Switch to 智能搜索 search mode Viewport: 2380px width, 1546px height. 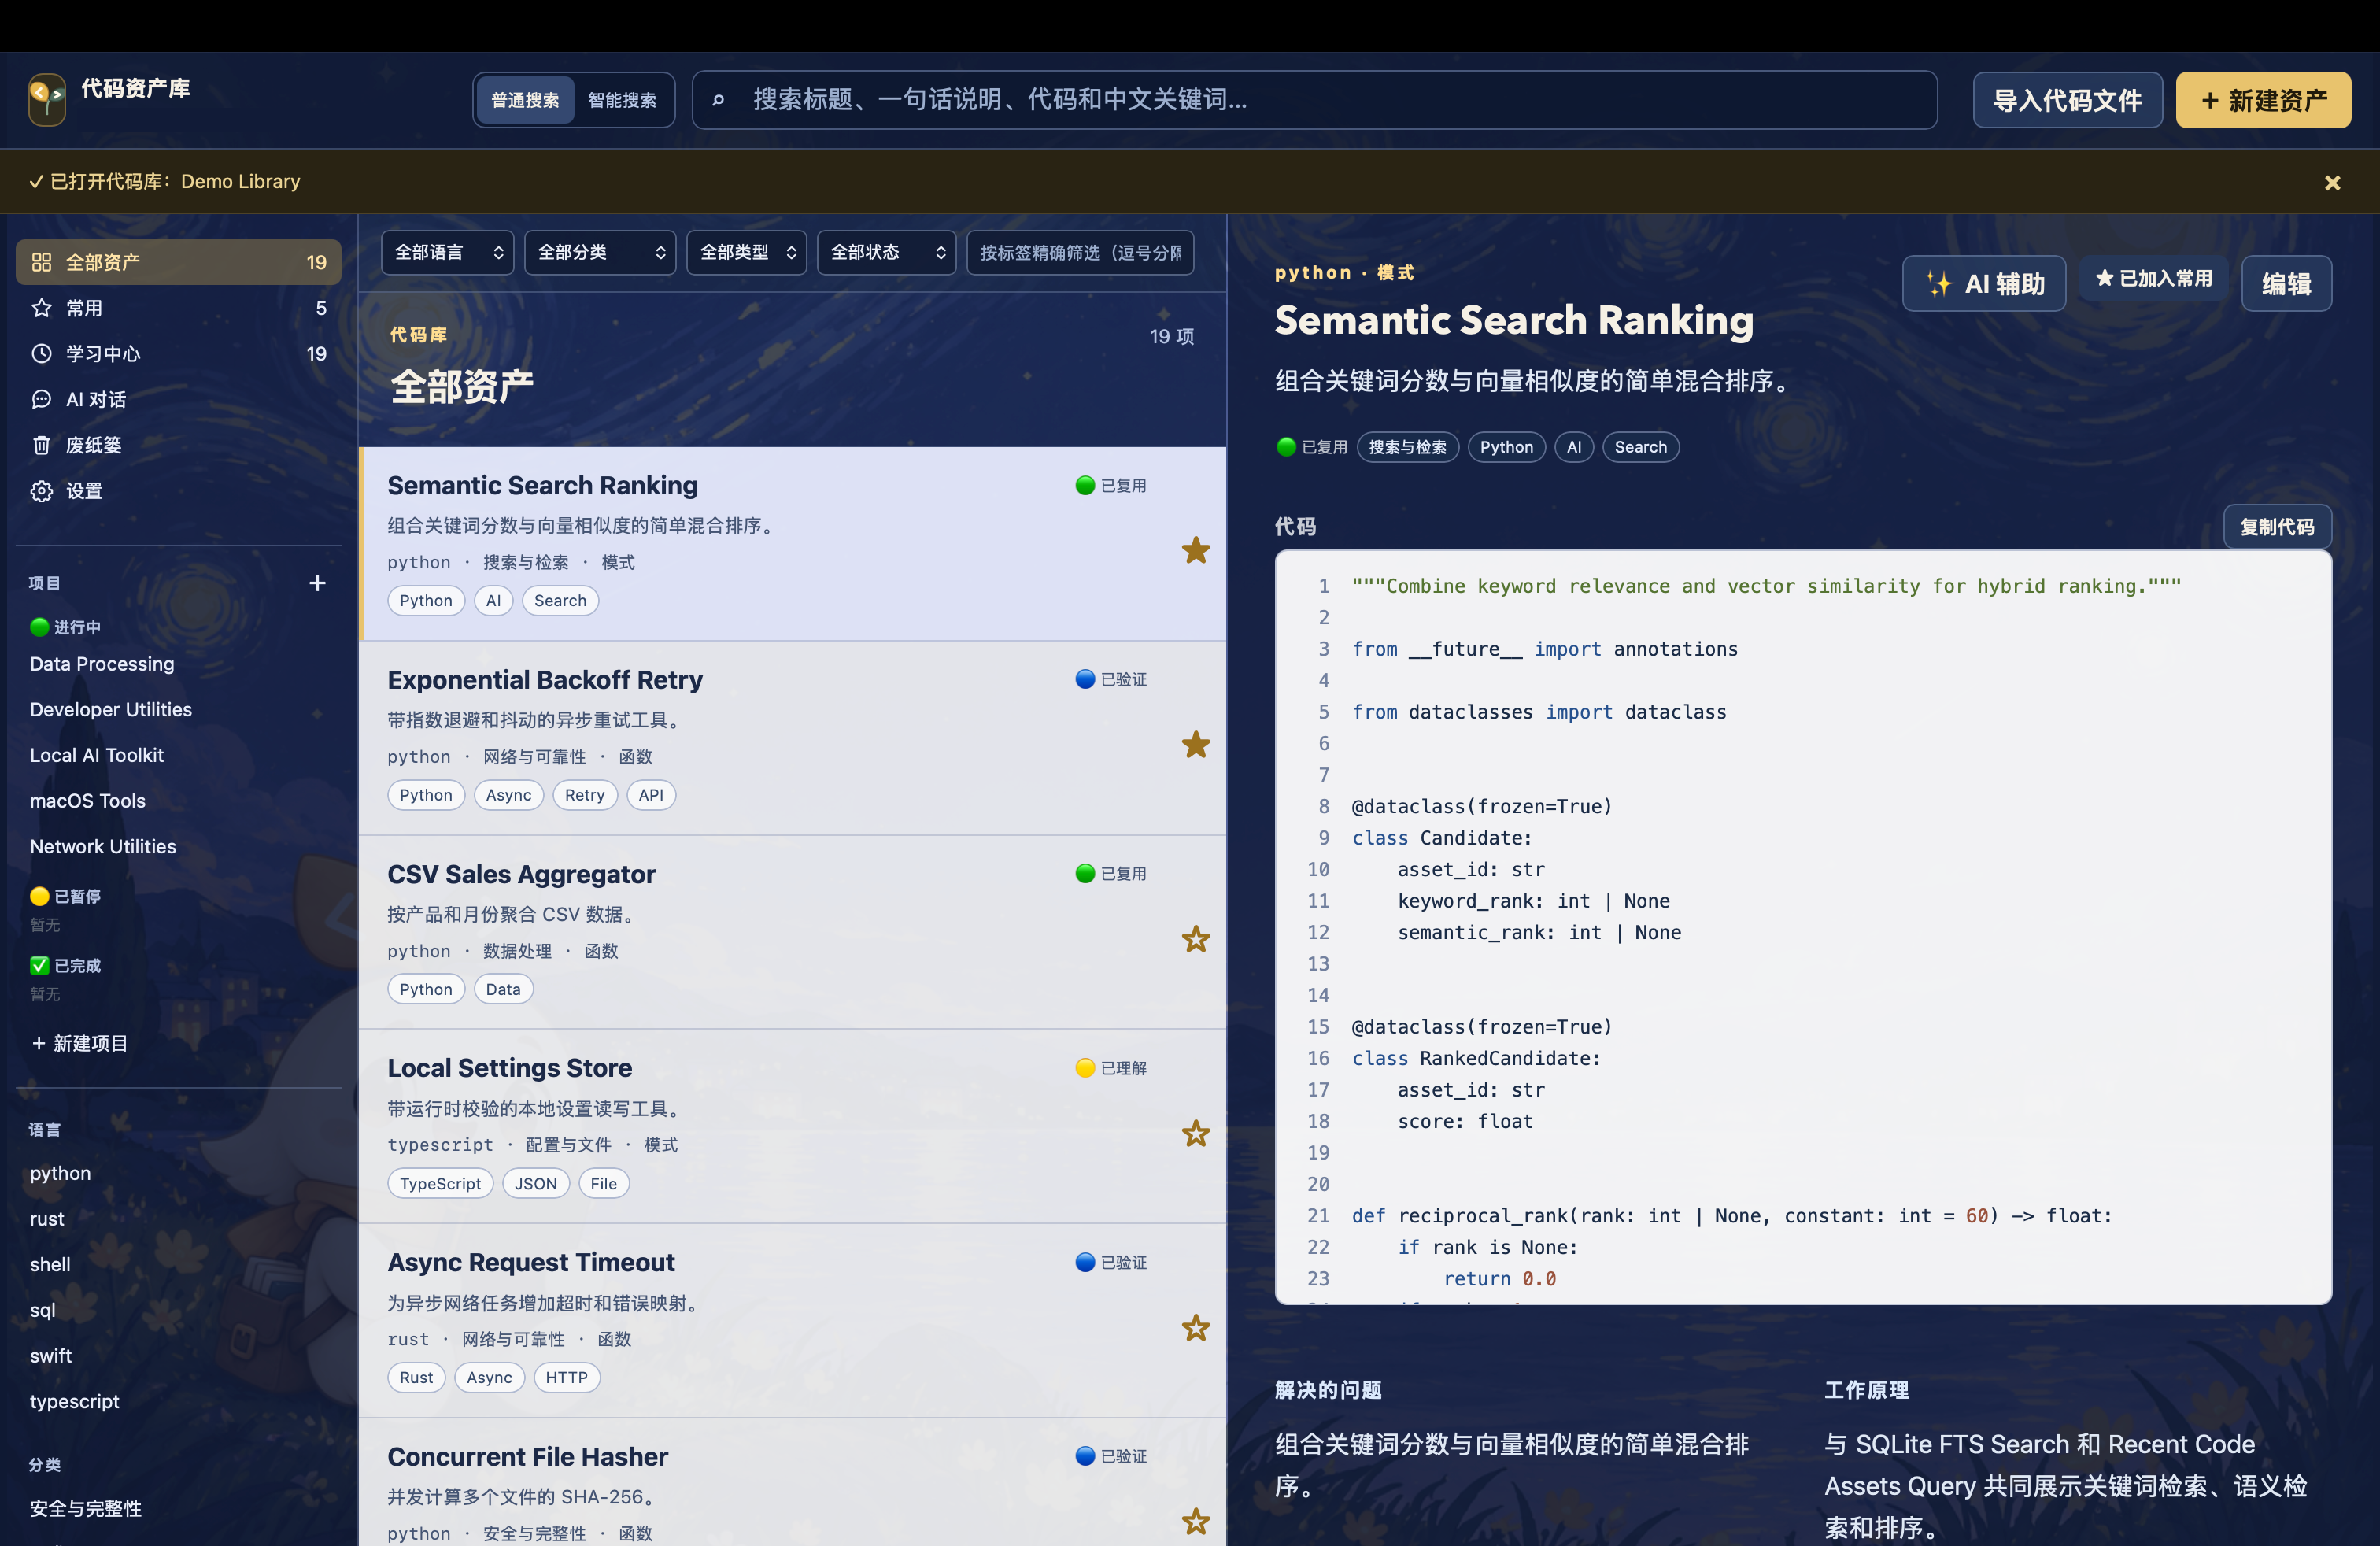[x=622, y=100]
